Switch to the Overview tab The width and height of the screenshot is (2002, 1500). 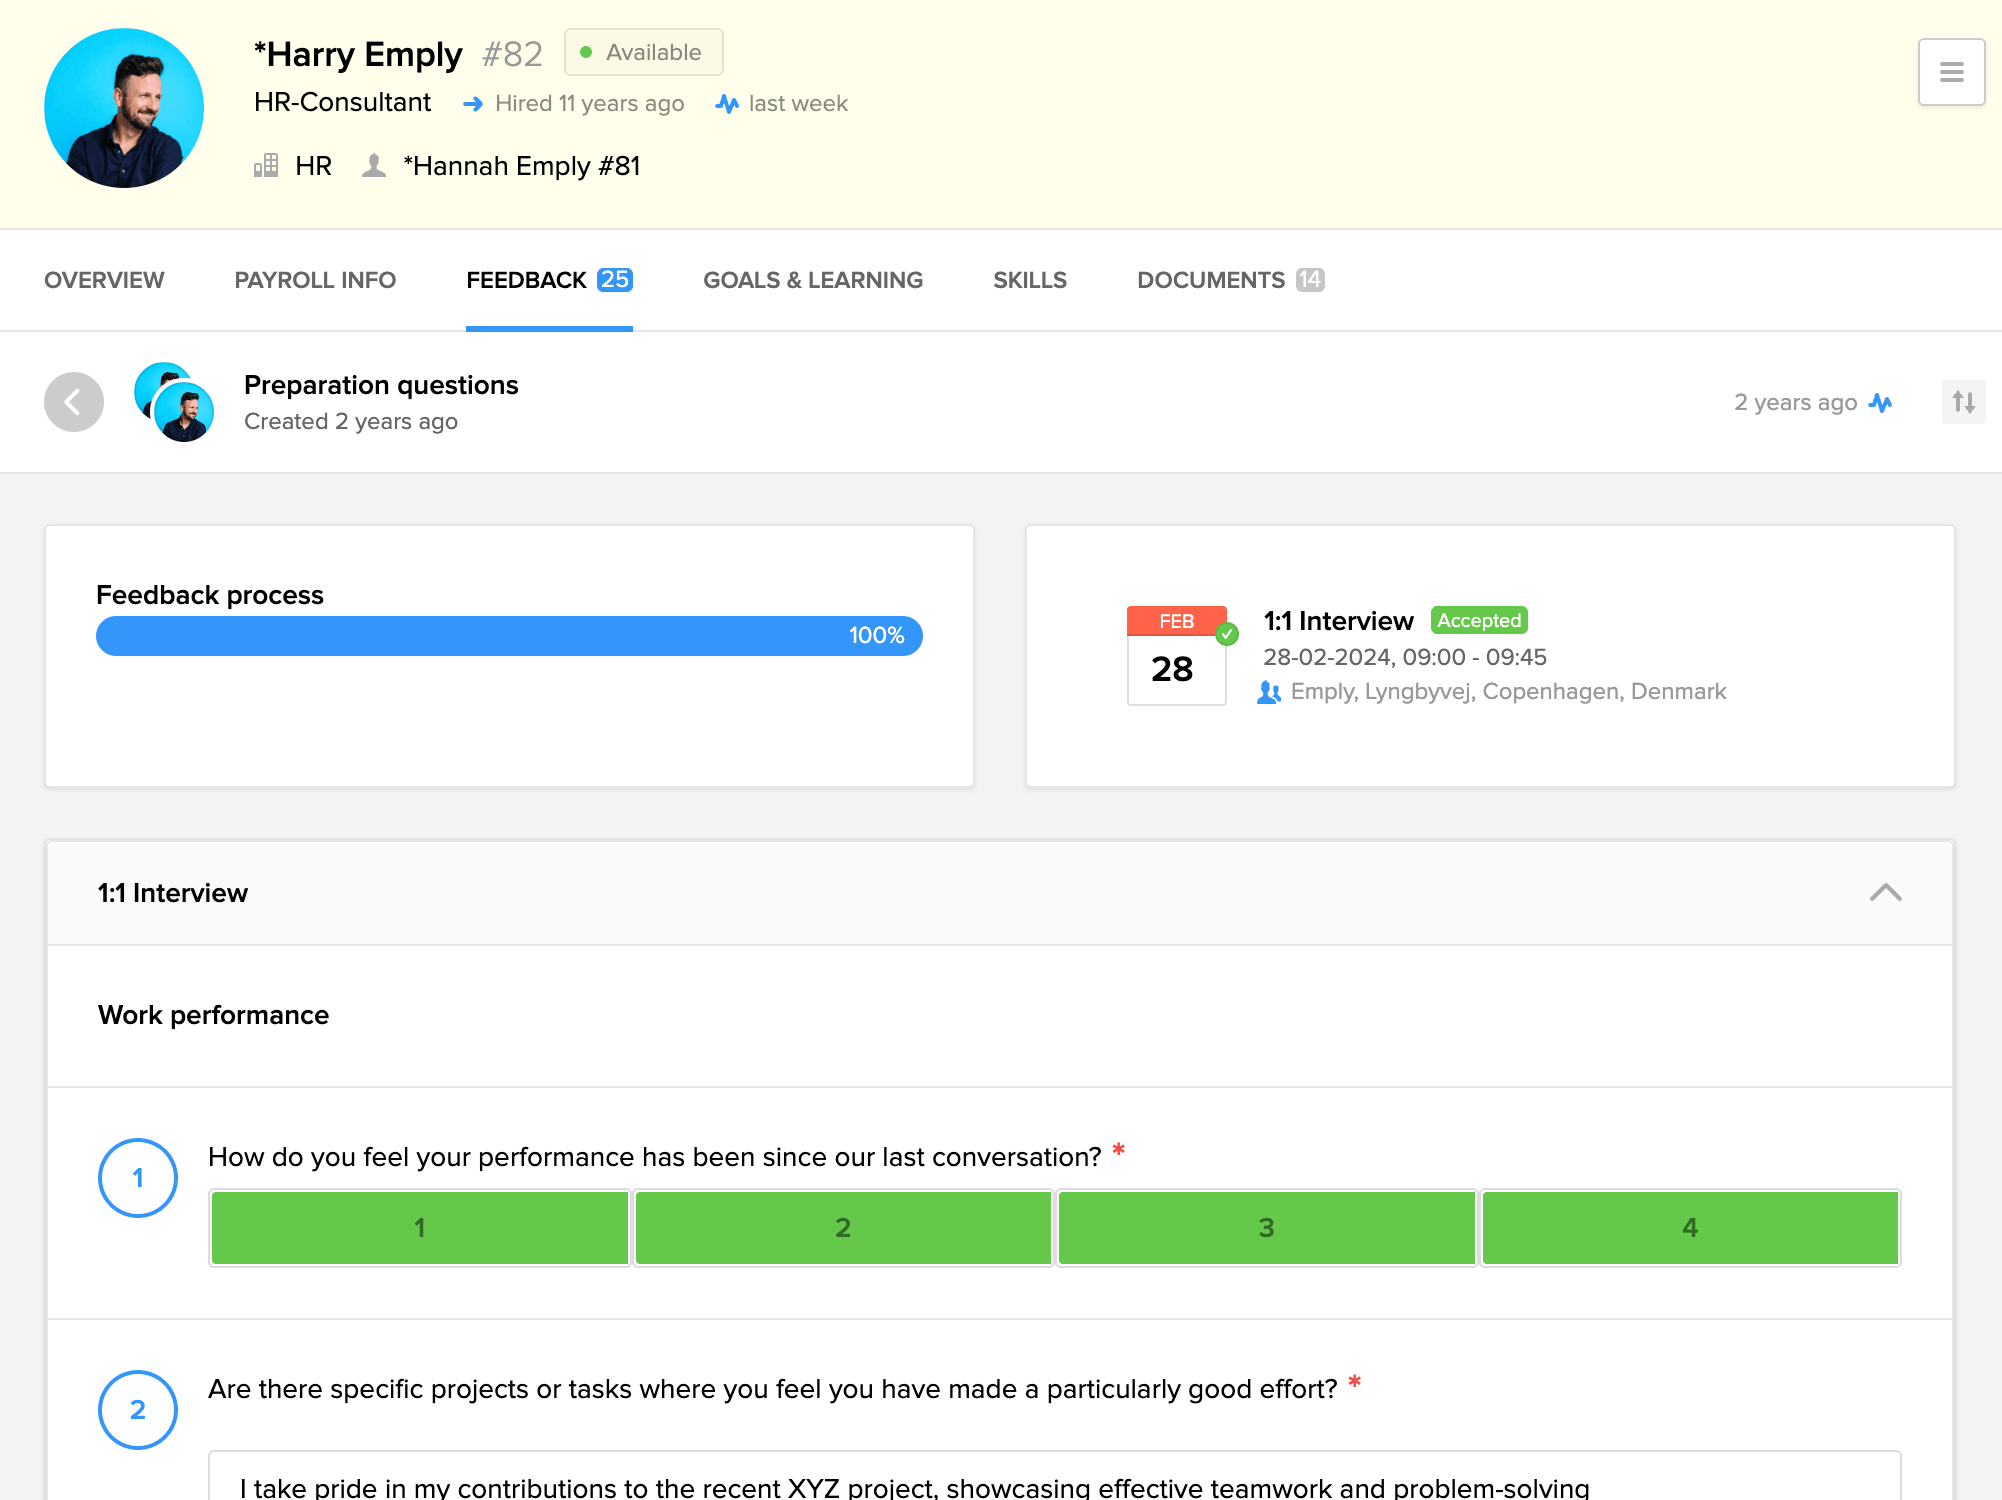(104, 280)
